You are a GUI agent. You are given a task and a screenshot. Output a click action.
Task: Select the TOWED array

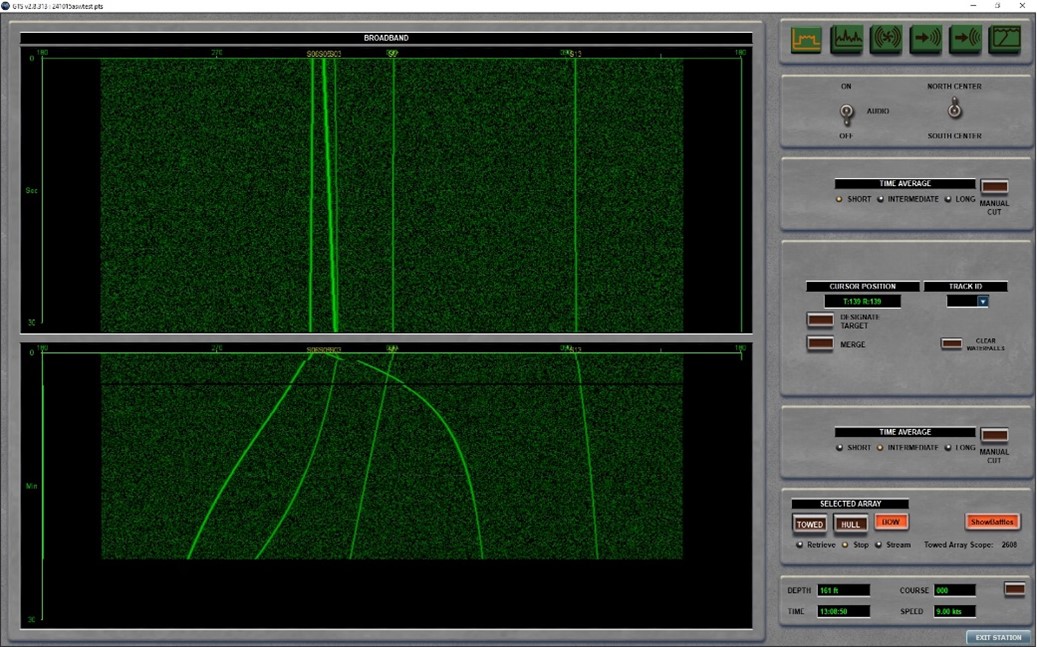tap(809, 524)
